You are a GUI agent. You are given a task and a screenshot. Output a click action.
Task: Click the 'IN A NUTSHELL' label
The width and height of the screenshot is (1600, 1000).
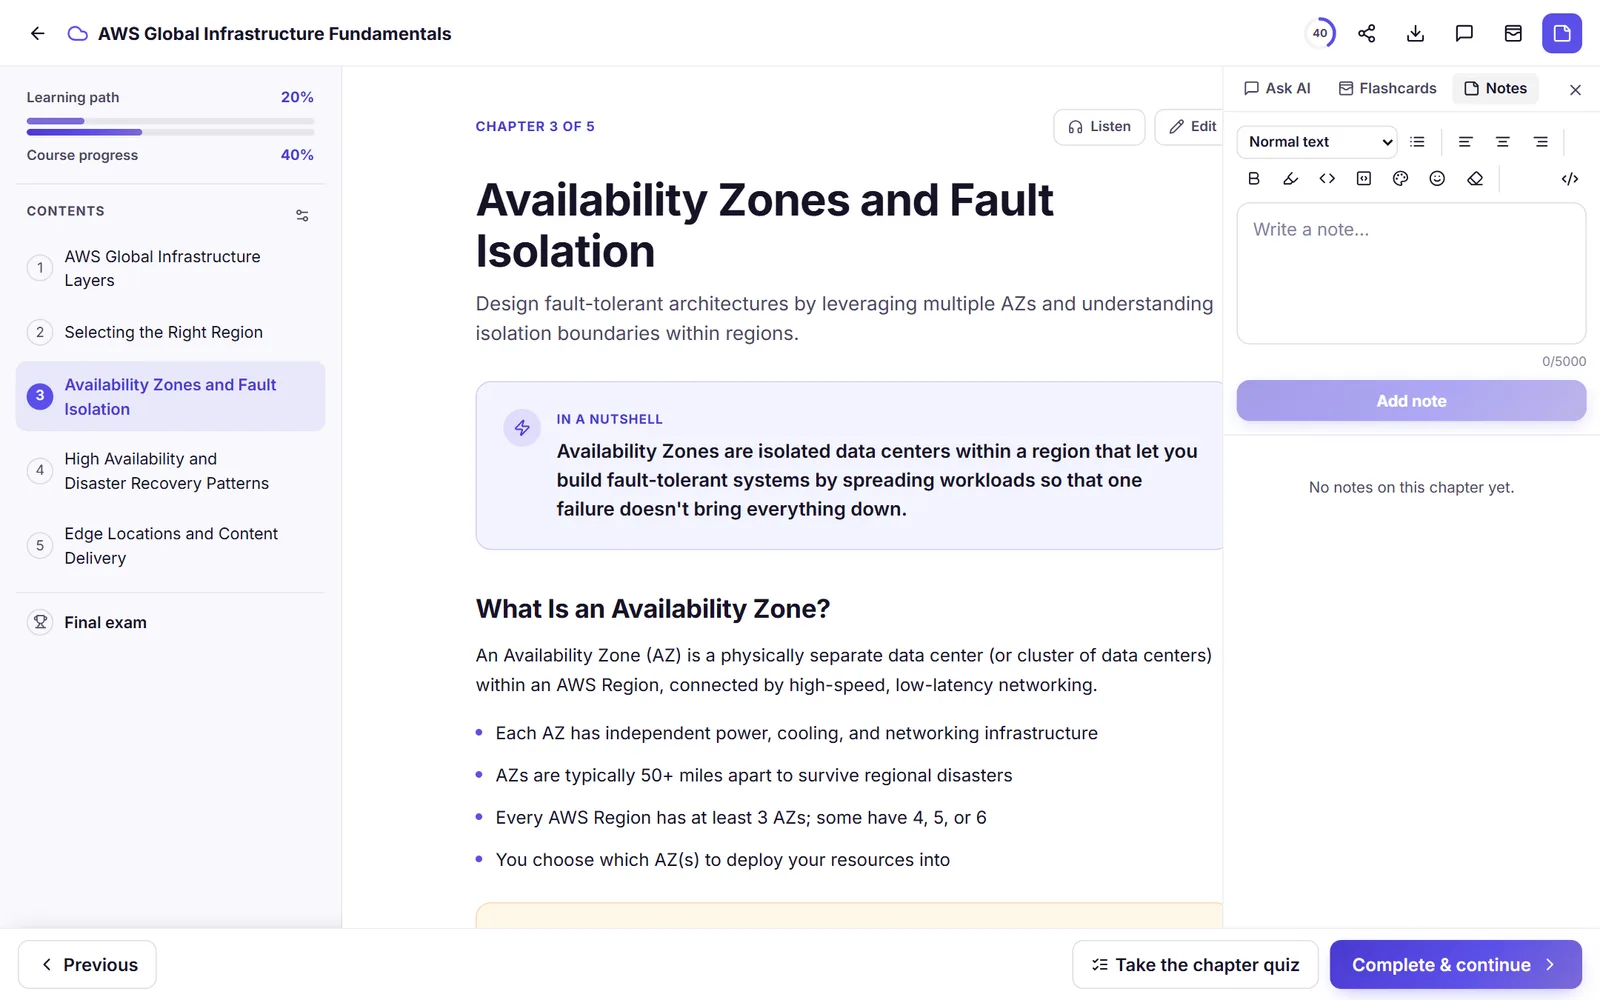(610, 419)
